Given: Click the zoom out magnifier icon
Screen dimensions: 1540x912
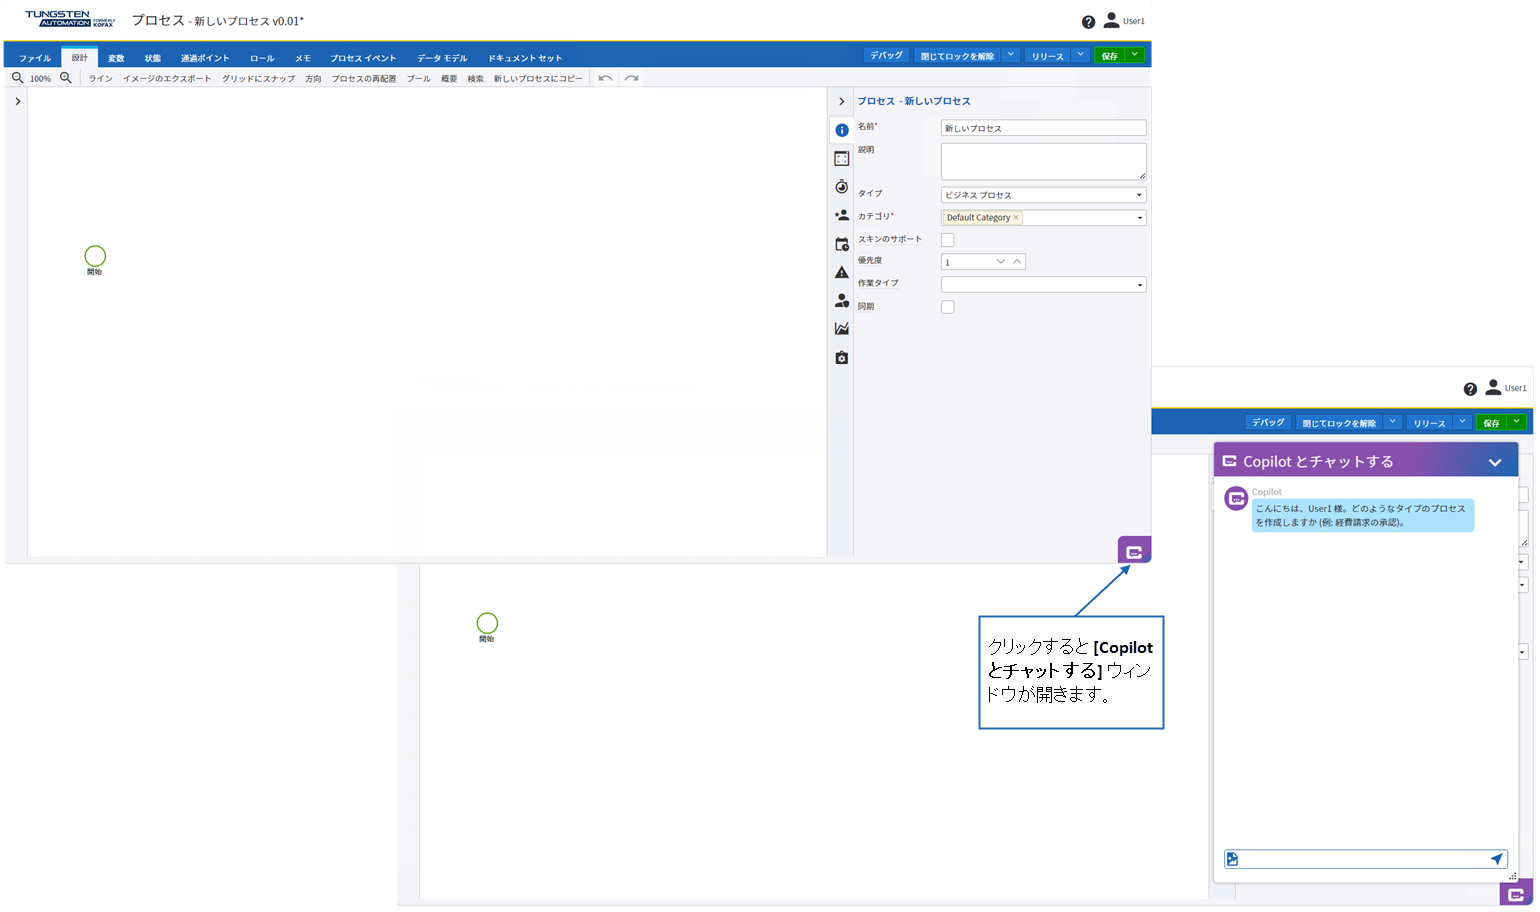Looking at the screenshot, I should coord(17,78).
